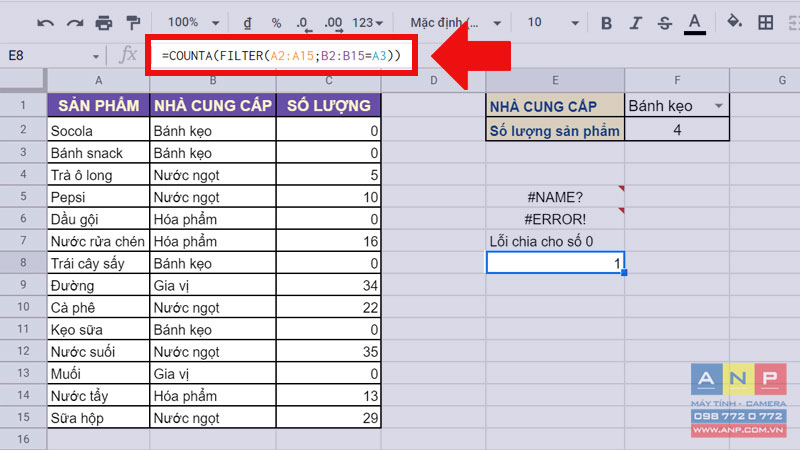Click the Lỗi chia cho số 0 cell
The width and height of the screenshot is (800, 450).
555,241
